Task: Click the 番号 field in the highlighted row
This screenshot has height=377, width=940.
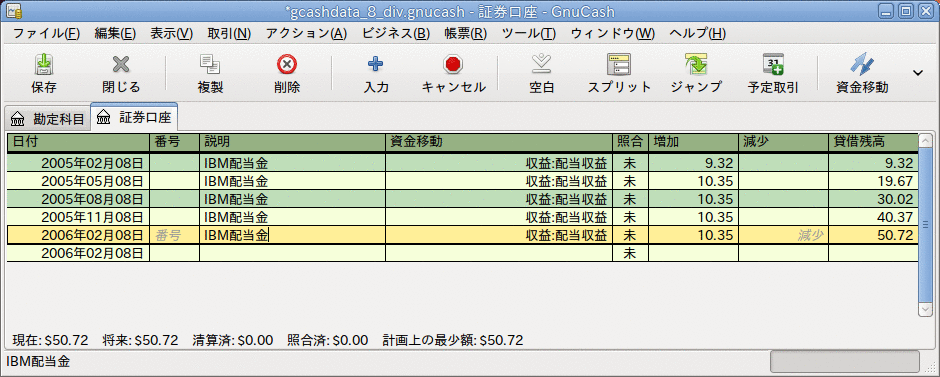Action: pos(174,235)
